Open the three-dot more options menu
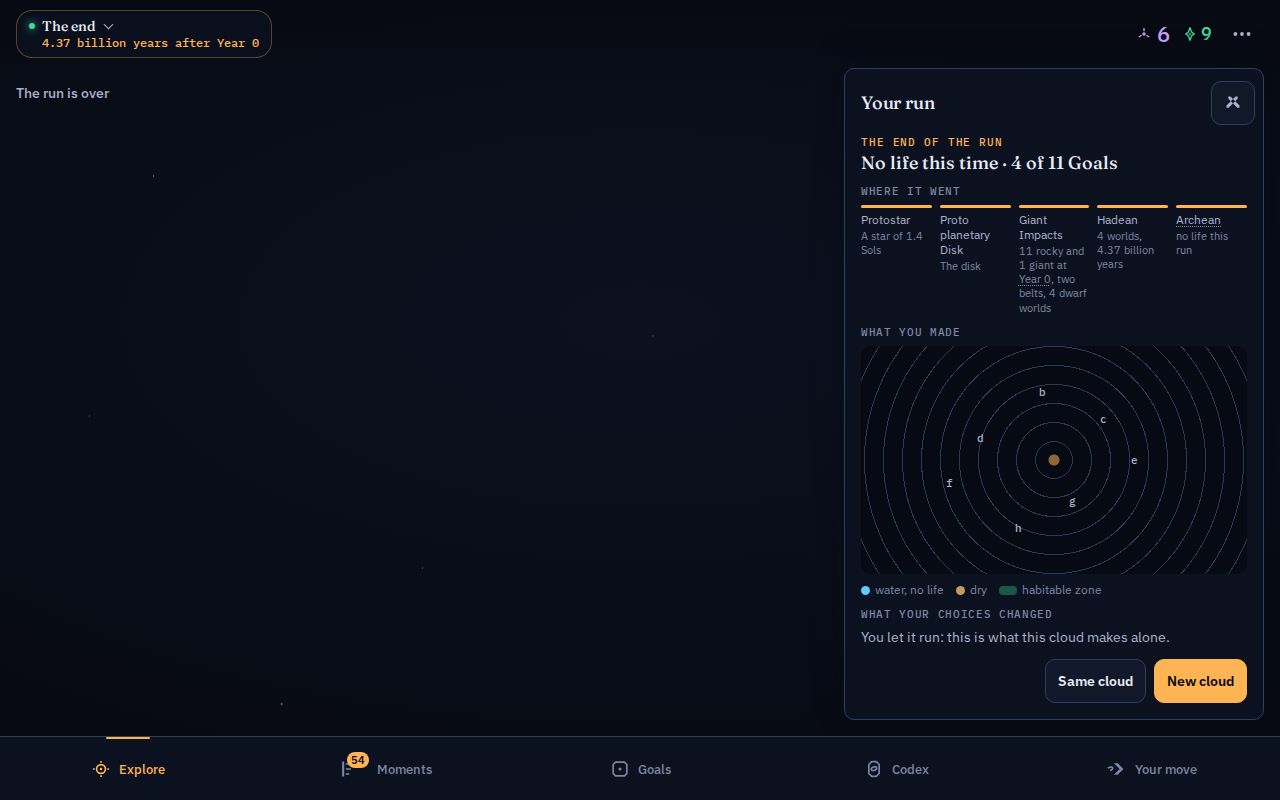Image resolution: width=1280 pixels, height=800 pixels. pos(1242,34)
